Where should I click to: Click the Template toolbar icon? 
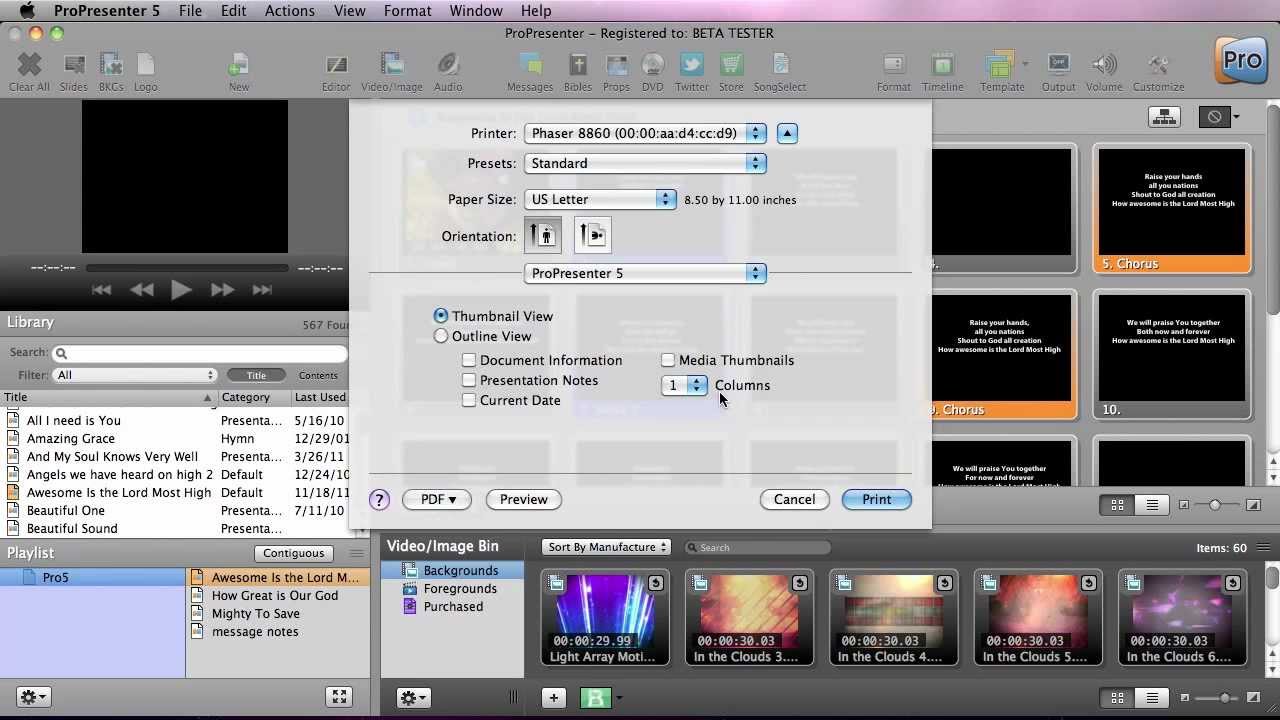point(1002,72)
